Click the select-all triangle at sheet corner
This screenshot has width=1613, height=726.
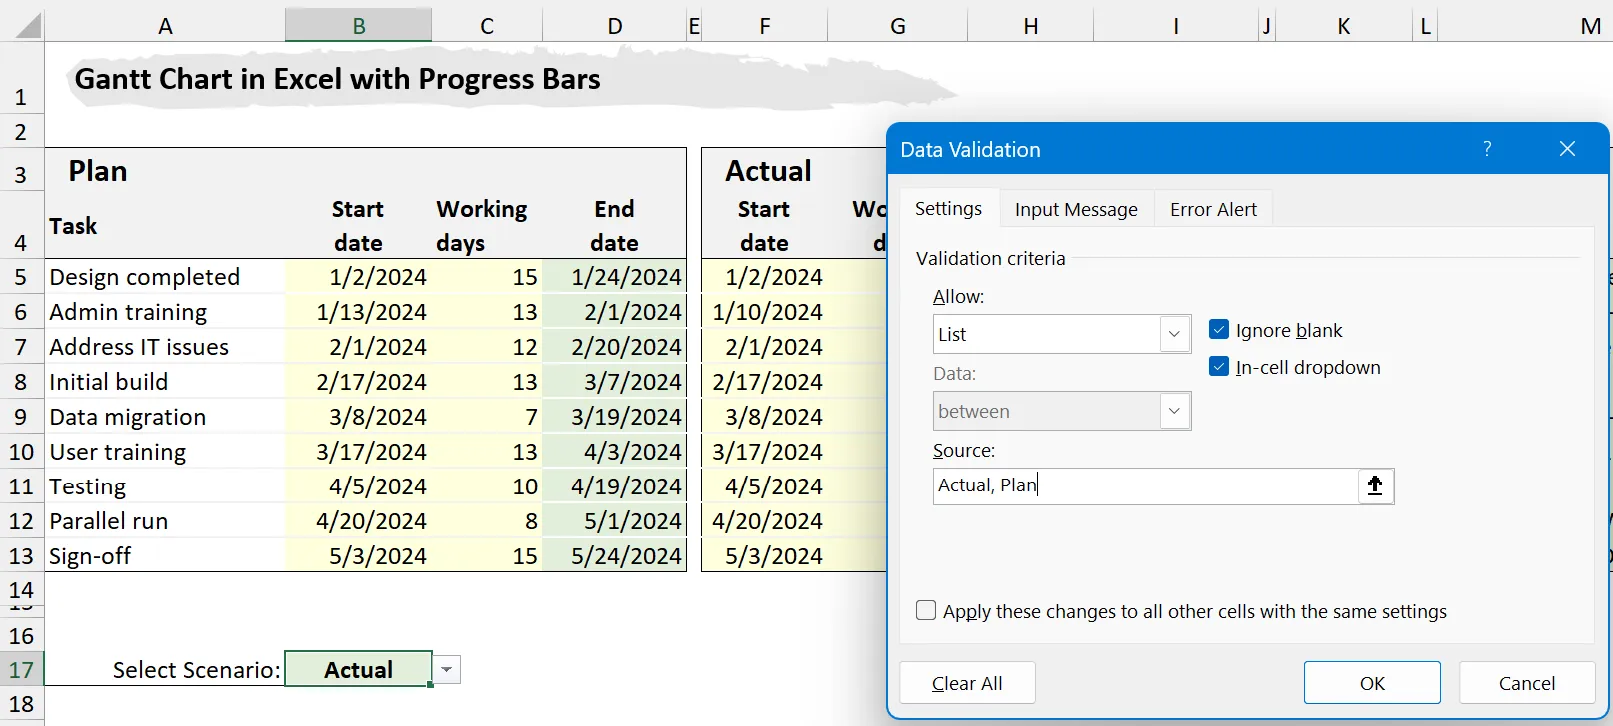(x=27, y=25)
